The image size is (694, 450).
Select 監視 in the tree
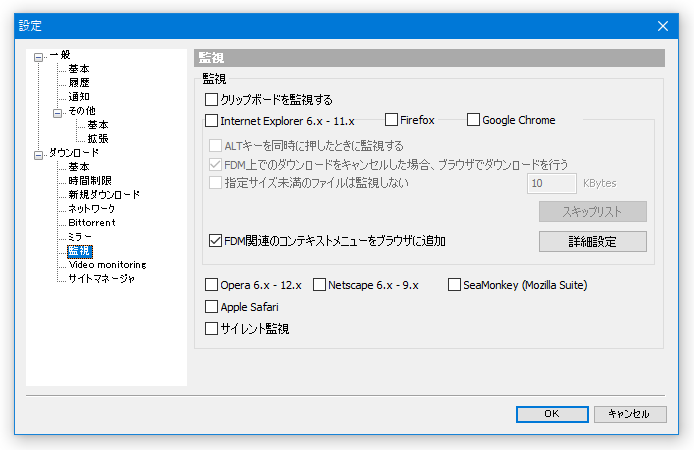coord(80,251)
